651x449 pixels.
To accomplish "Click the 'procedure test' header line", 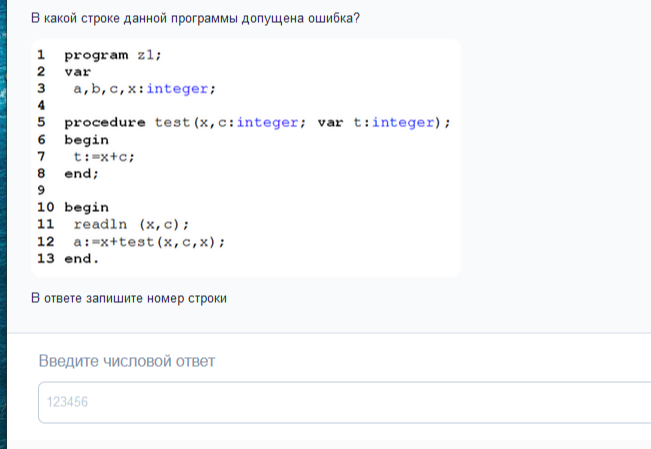I will [x=257, y=123].
